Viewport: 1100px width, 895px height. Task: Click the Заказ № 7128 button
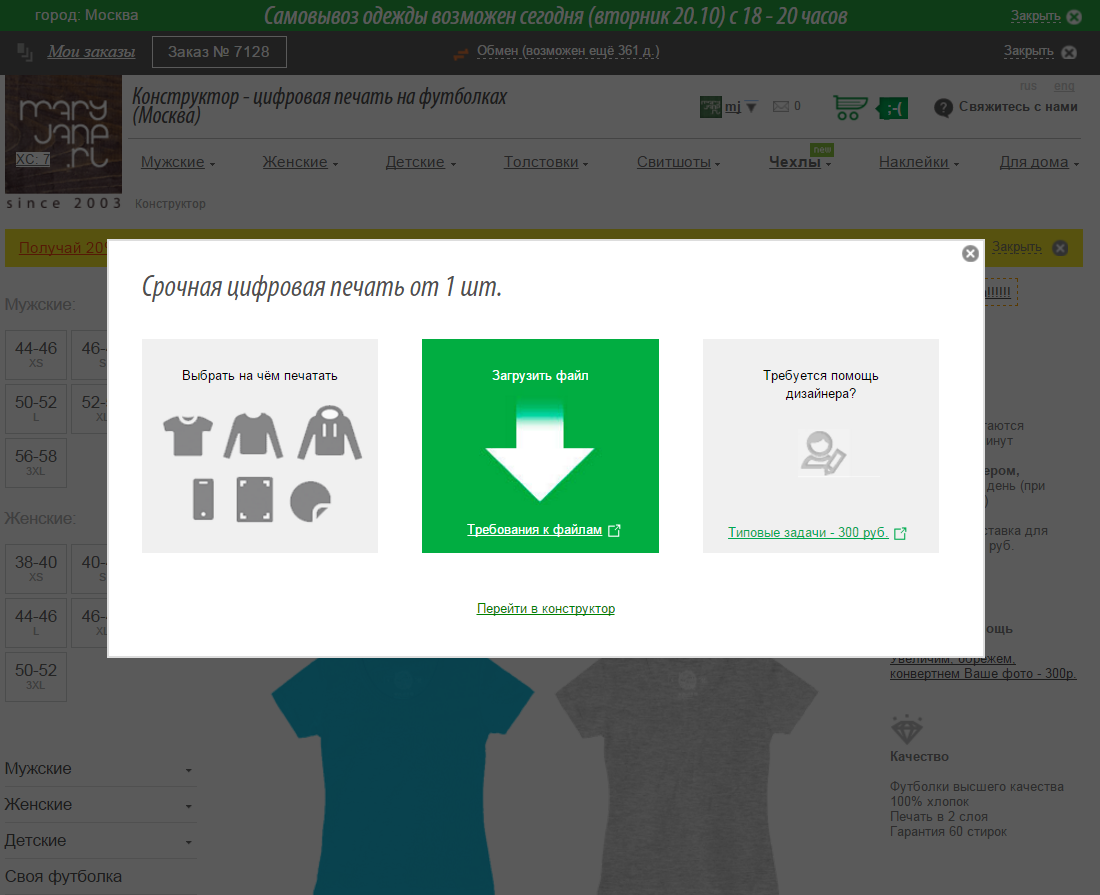tap(219, 52)
